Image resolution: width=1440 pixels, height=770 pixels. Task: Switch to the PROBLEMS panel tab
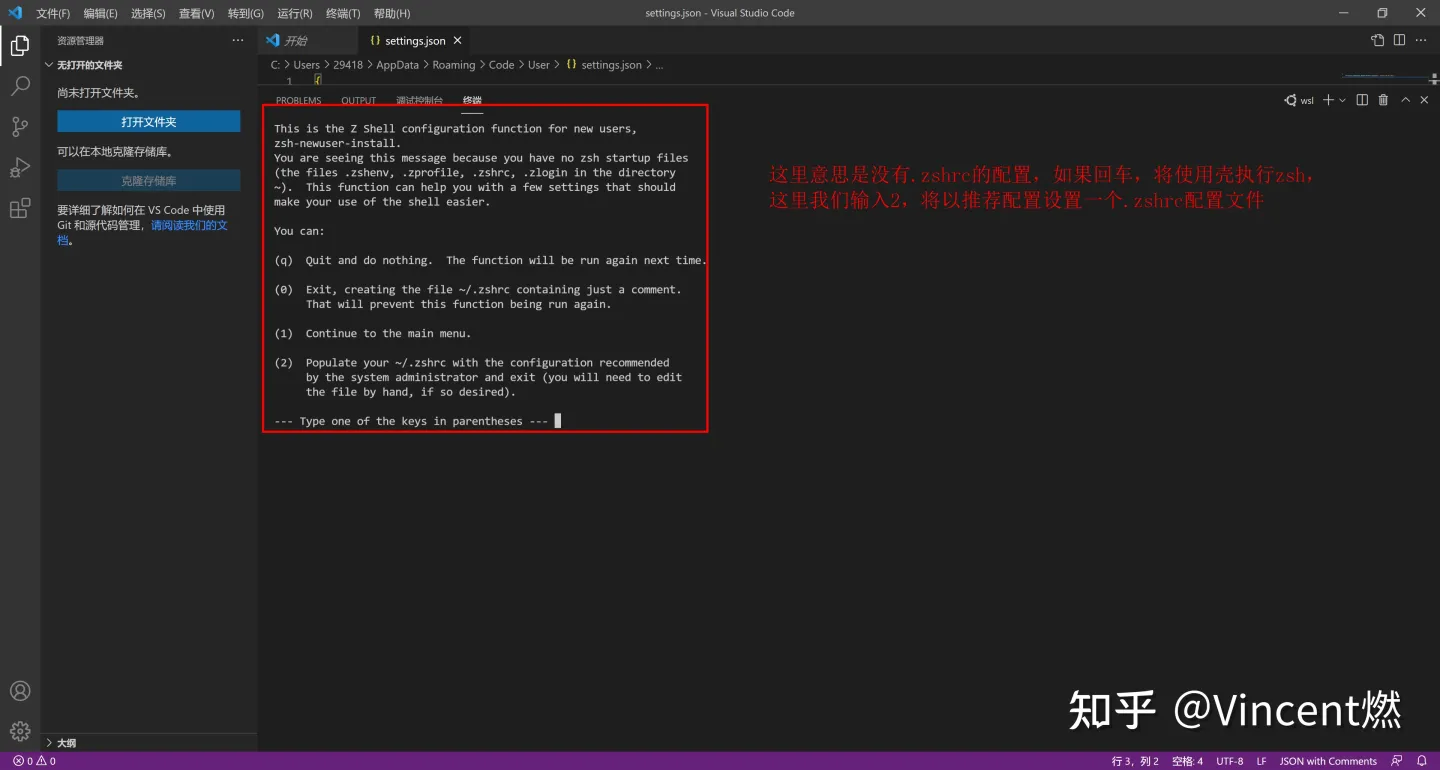click(x=298, y=101)
